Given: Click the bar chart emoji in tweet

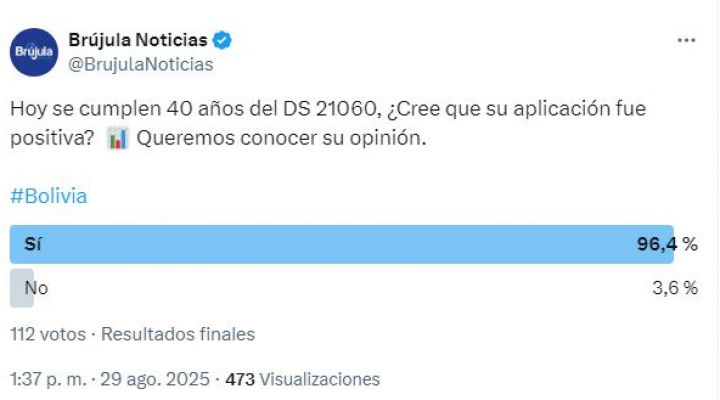Looking at the screenshot, I should click(x=118, y=138).
